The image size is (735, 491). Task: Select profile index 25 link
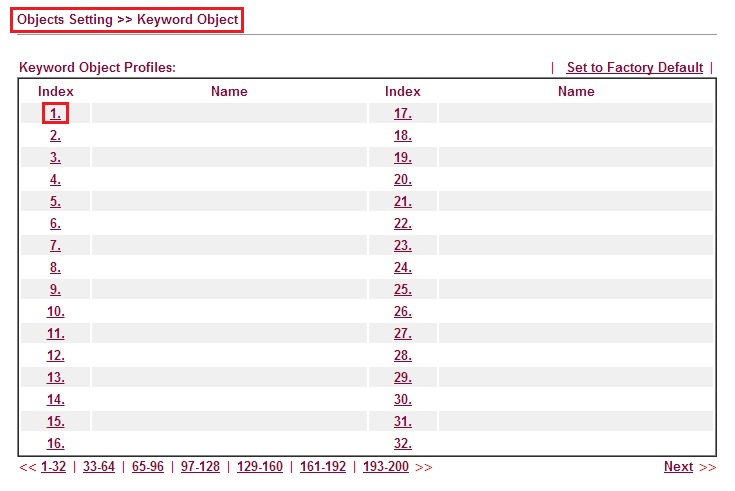click(x=402, y=289)
